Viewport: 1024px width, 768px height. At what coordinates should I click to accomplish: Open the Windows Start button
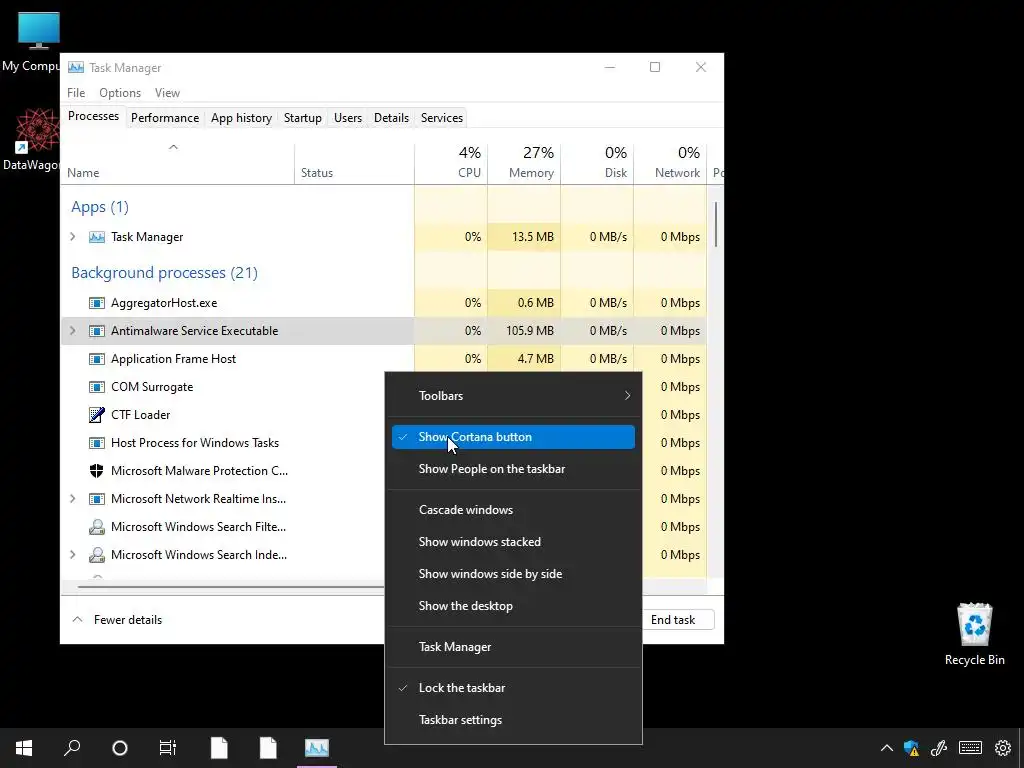coord(24,748)
